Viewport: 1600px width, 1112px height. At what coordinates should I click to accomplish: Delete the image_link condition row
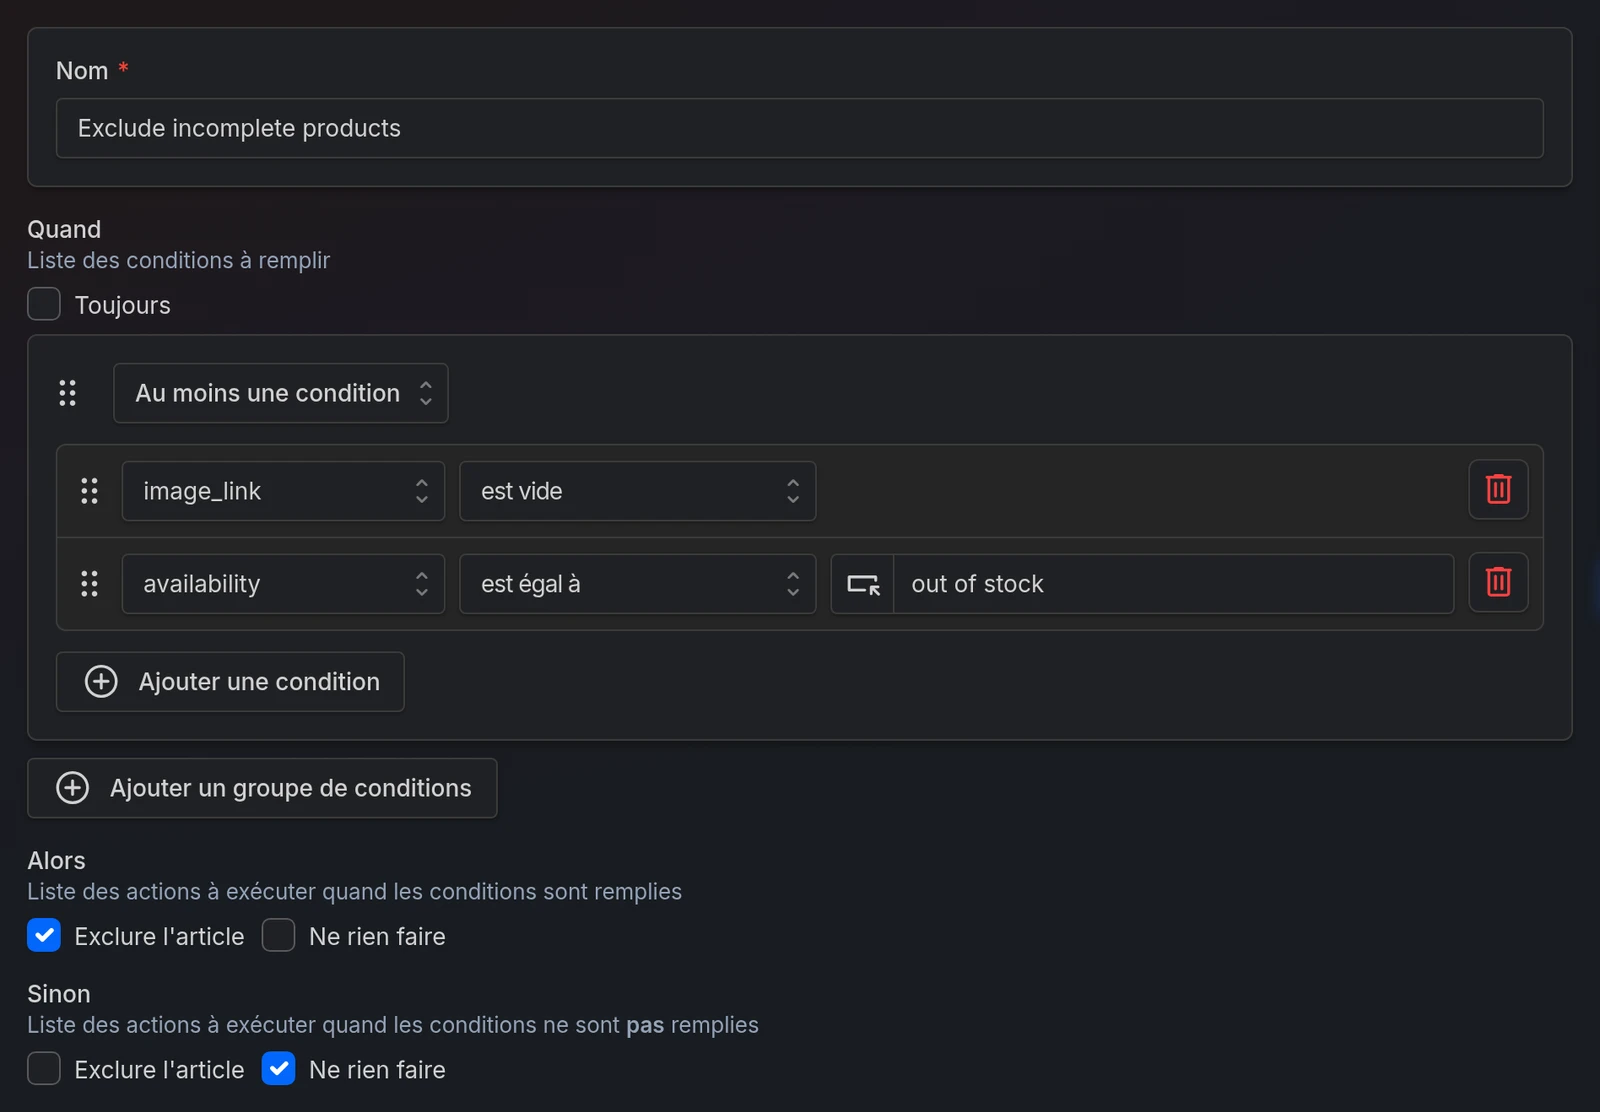pyautogui.click(x=1498, y=489)
